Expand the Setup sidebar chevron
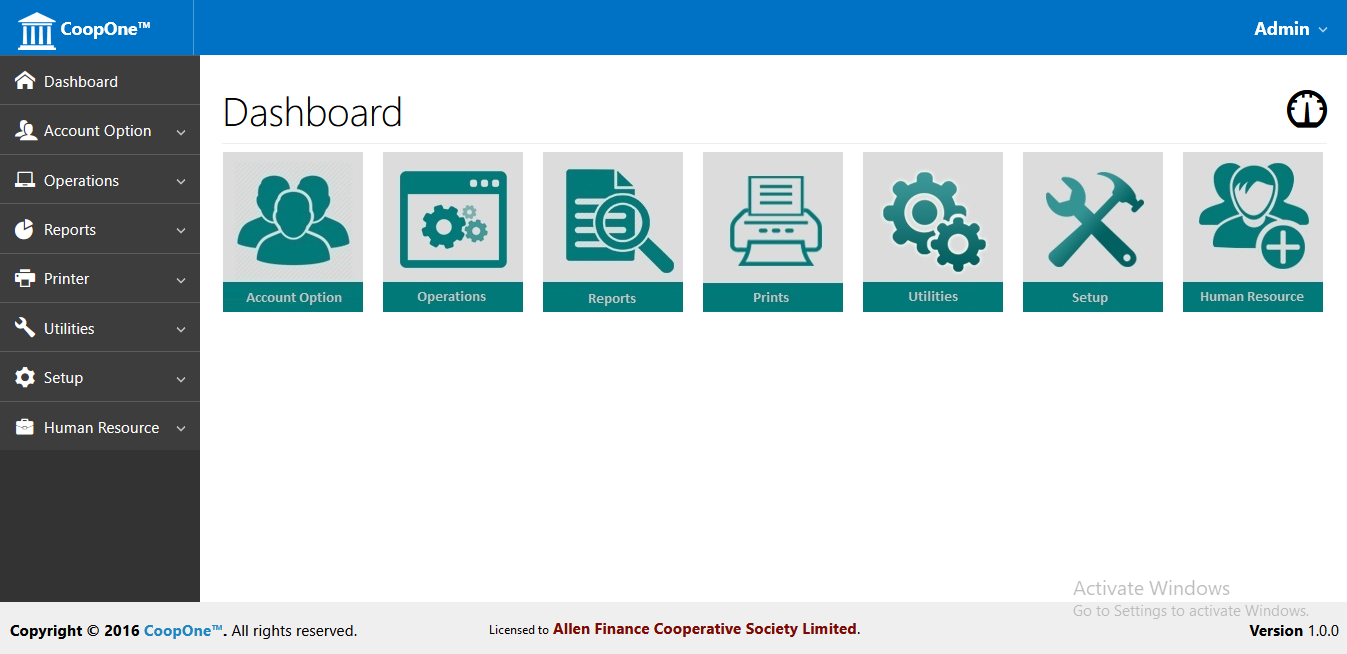The width and height of the screenshot is (1347, 654). [181, 379]
